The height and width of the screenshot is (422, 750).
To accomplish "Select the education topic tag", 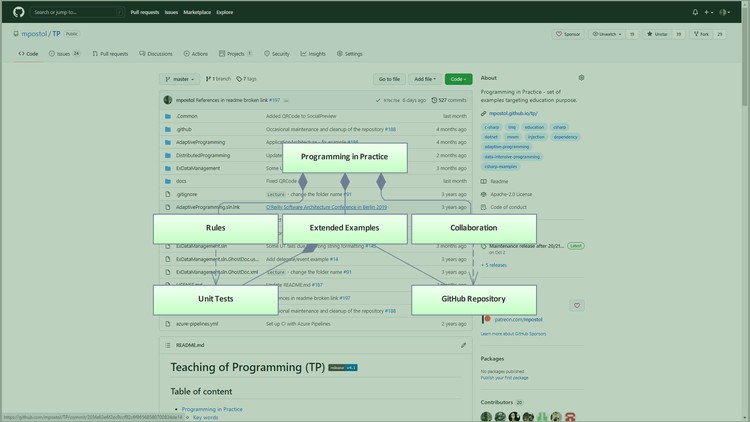I will point(534,127).
